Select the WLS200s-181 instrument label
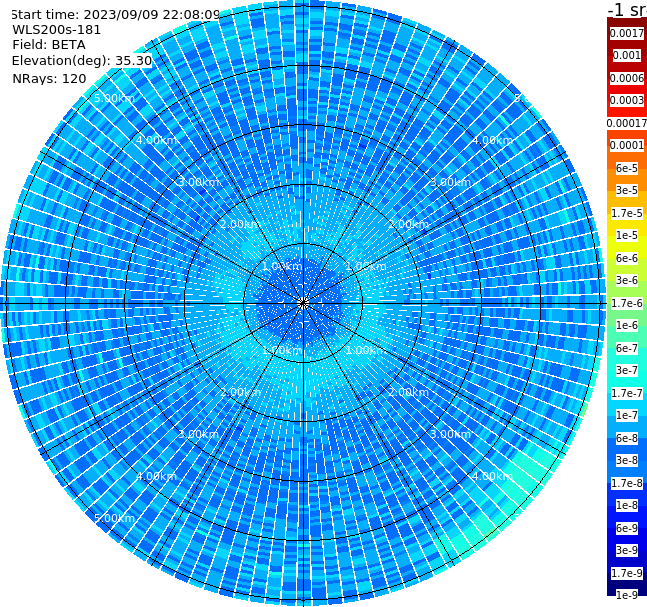Image resolution: width=647 pixels, height=607 pixels. [x=57, y=30]
